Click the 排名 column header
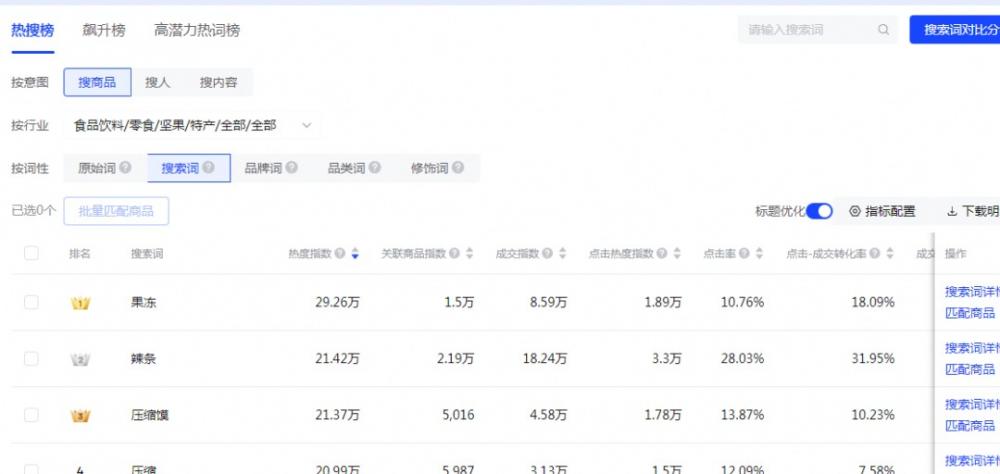The image size is (1000, 474). (80, 253)
